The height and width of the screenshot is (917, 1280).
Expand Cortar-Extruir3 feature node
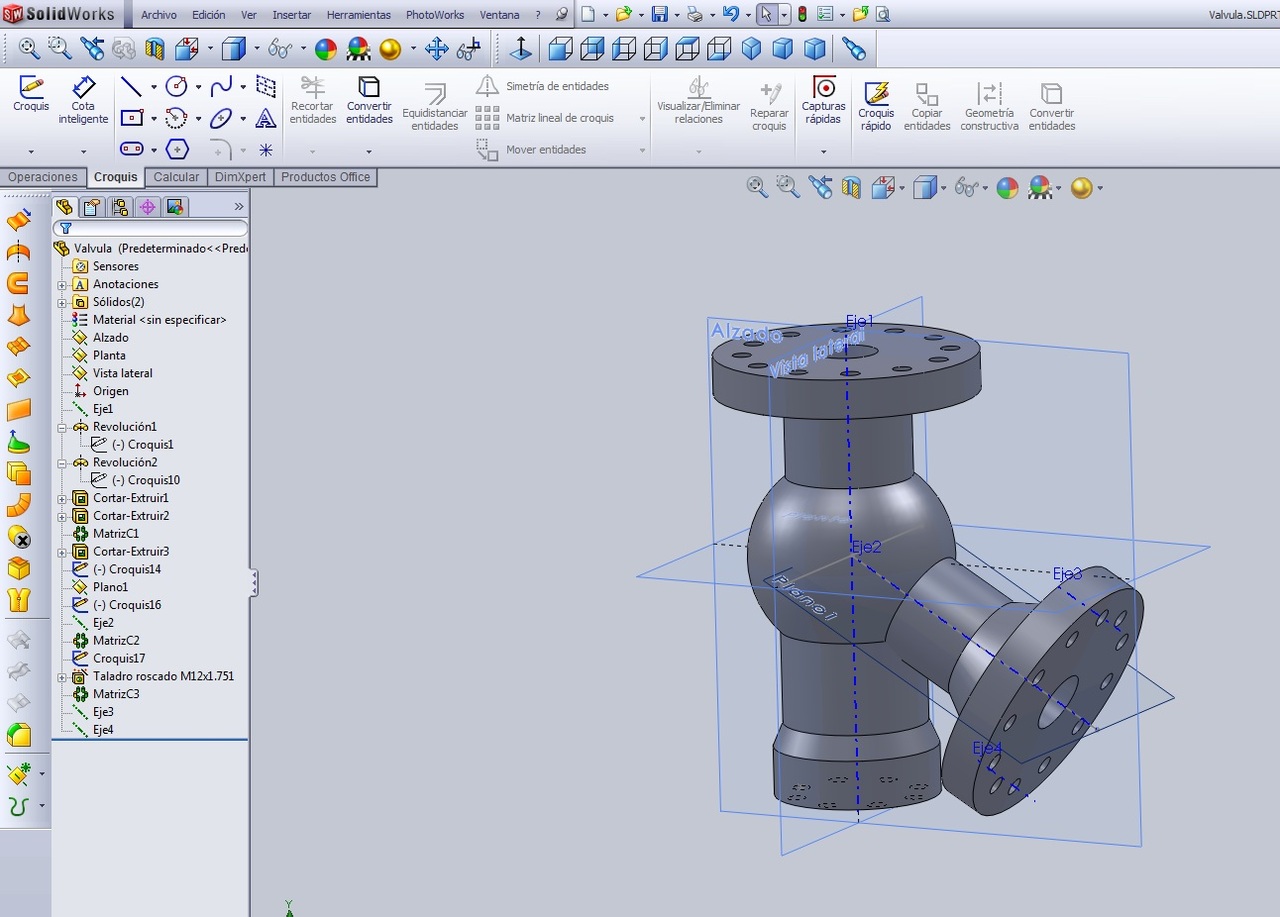pyautogui.click(x=62, y=552)
